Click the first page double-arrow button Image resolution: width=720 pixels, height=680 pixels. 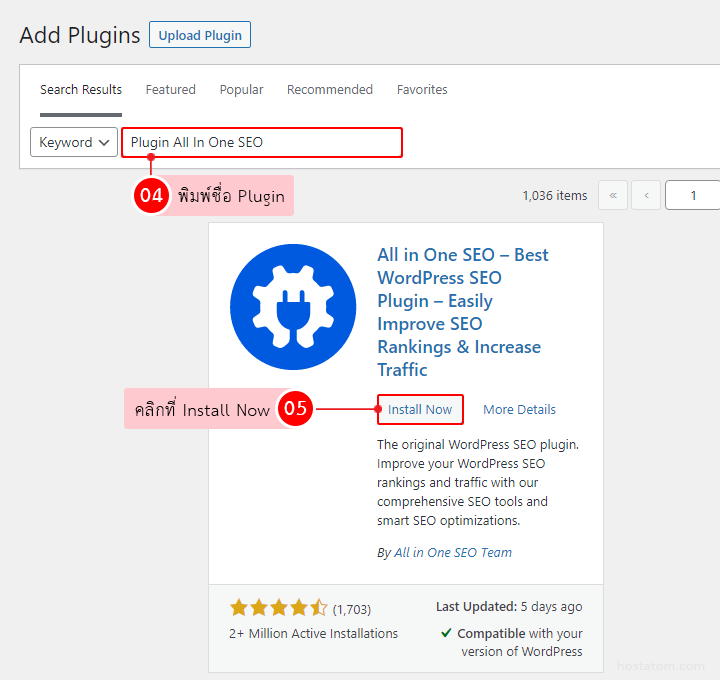tap(613, 196)
